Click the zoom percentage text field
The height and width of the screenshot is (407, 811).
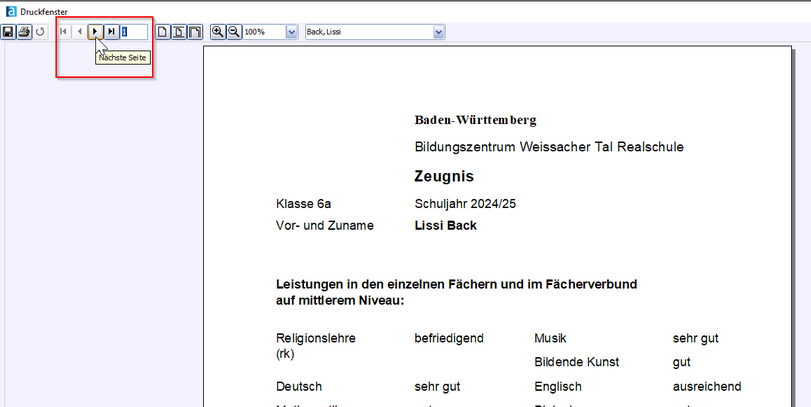(x=264, y=32)
